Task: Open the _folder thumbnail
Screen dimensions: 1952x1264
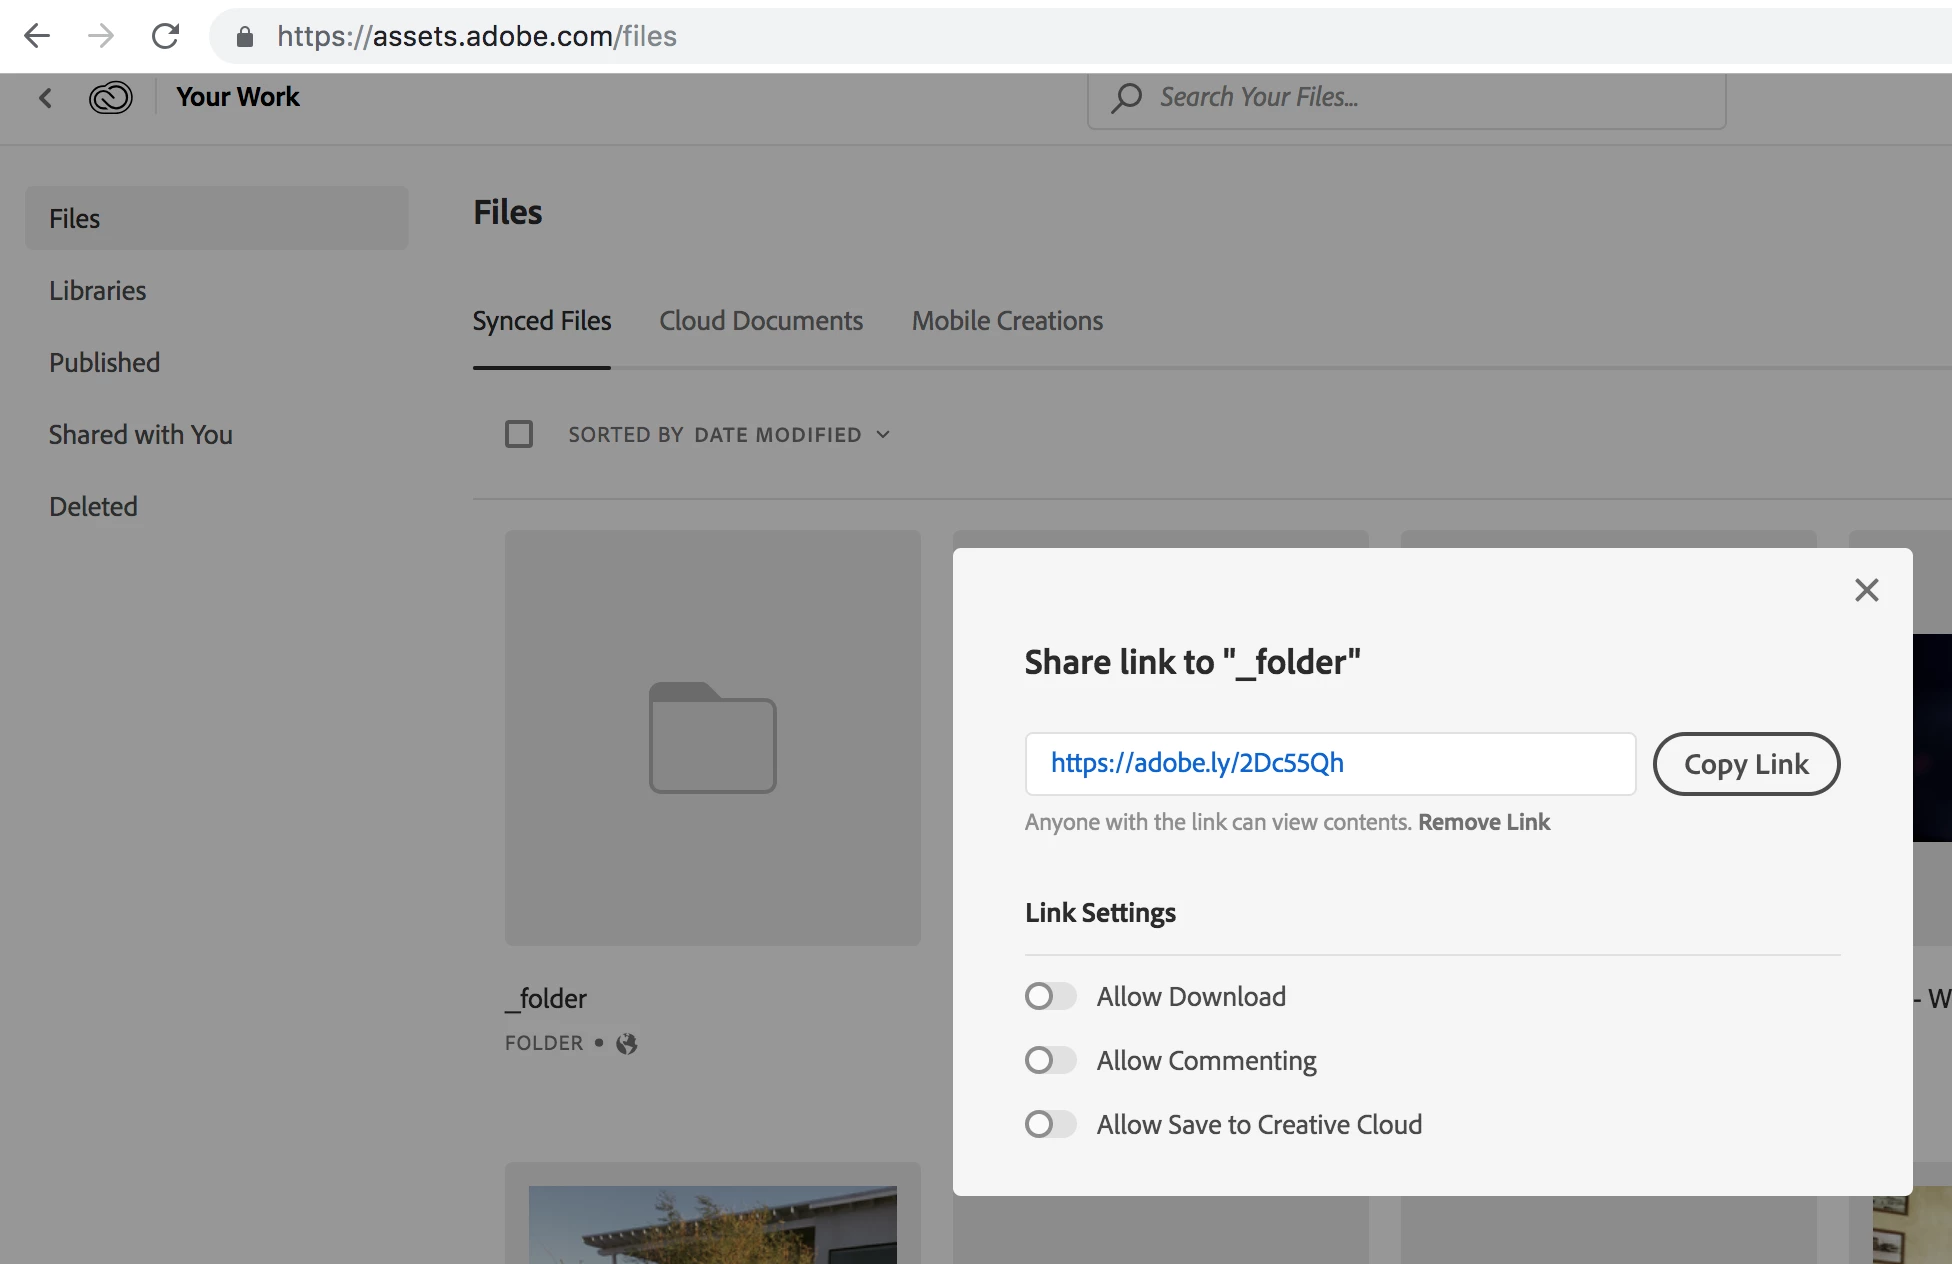Action: tap(712, 738)
